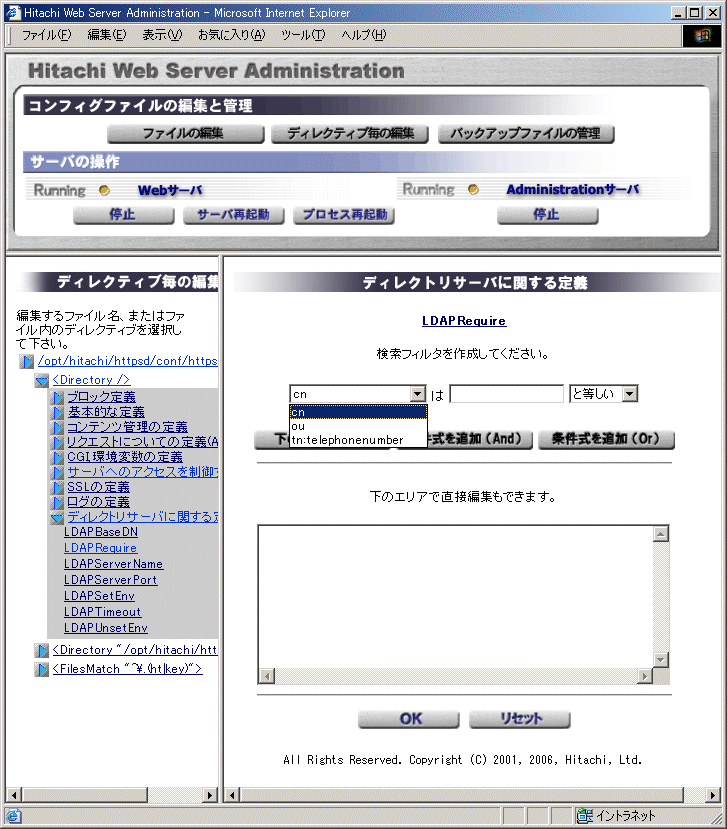Open the LDAPRequire heading link
Screen dimensions: 727x829
tap(464, 321)
